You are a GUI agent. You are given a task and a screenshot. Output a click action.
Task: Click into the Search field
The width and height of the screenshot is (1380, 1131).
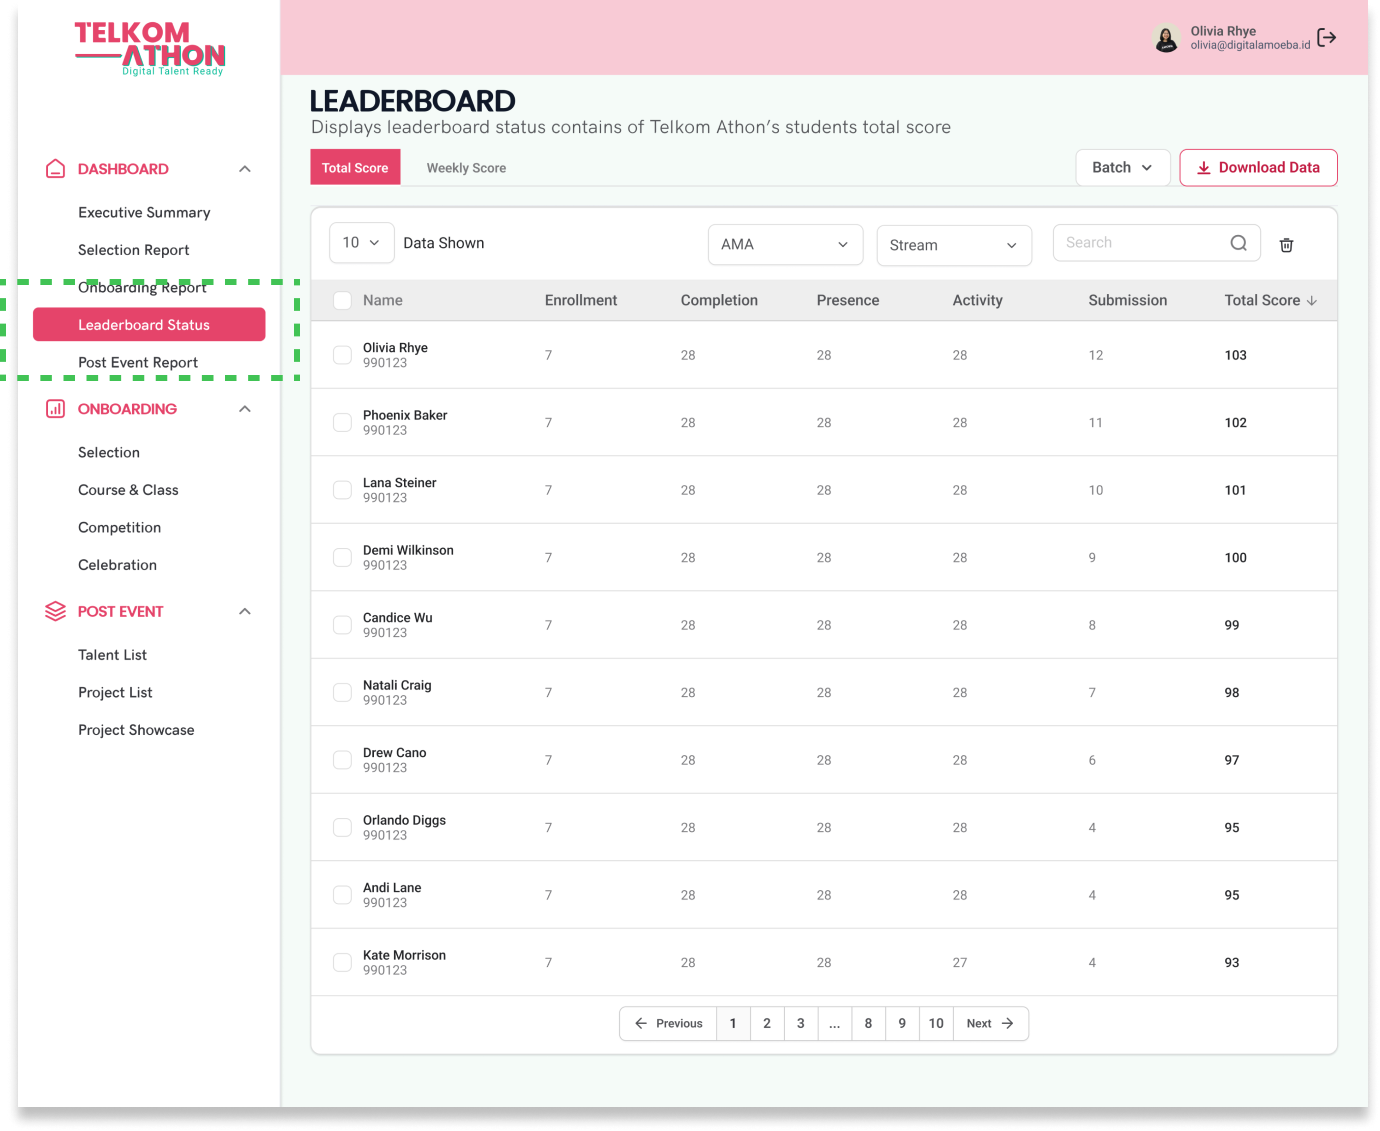pos(1156,243)
